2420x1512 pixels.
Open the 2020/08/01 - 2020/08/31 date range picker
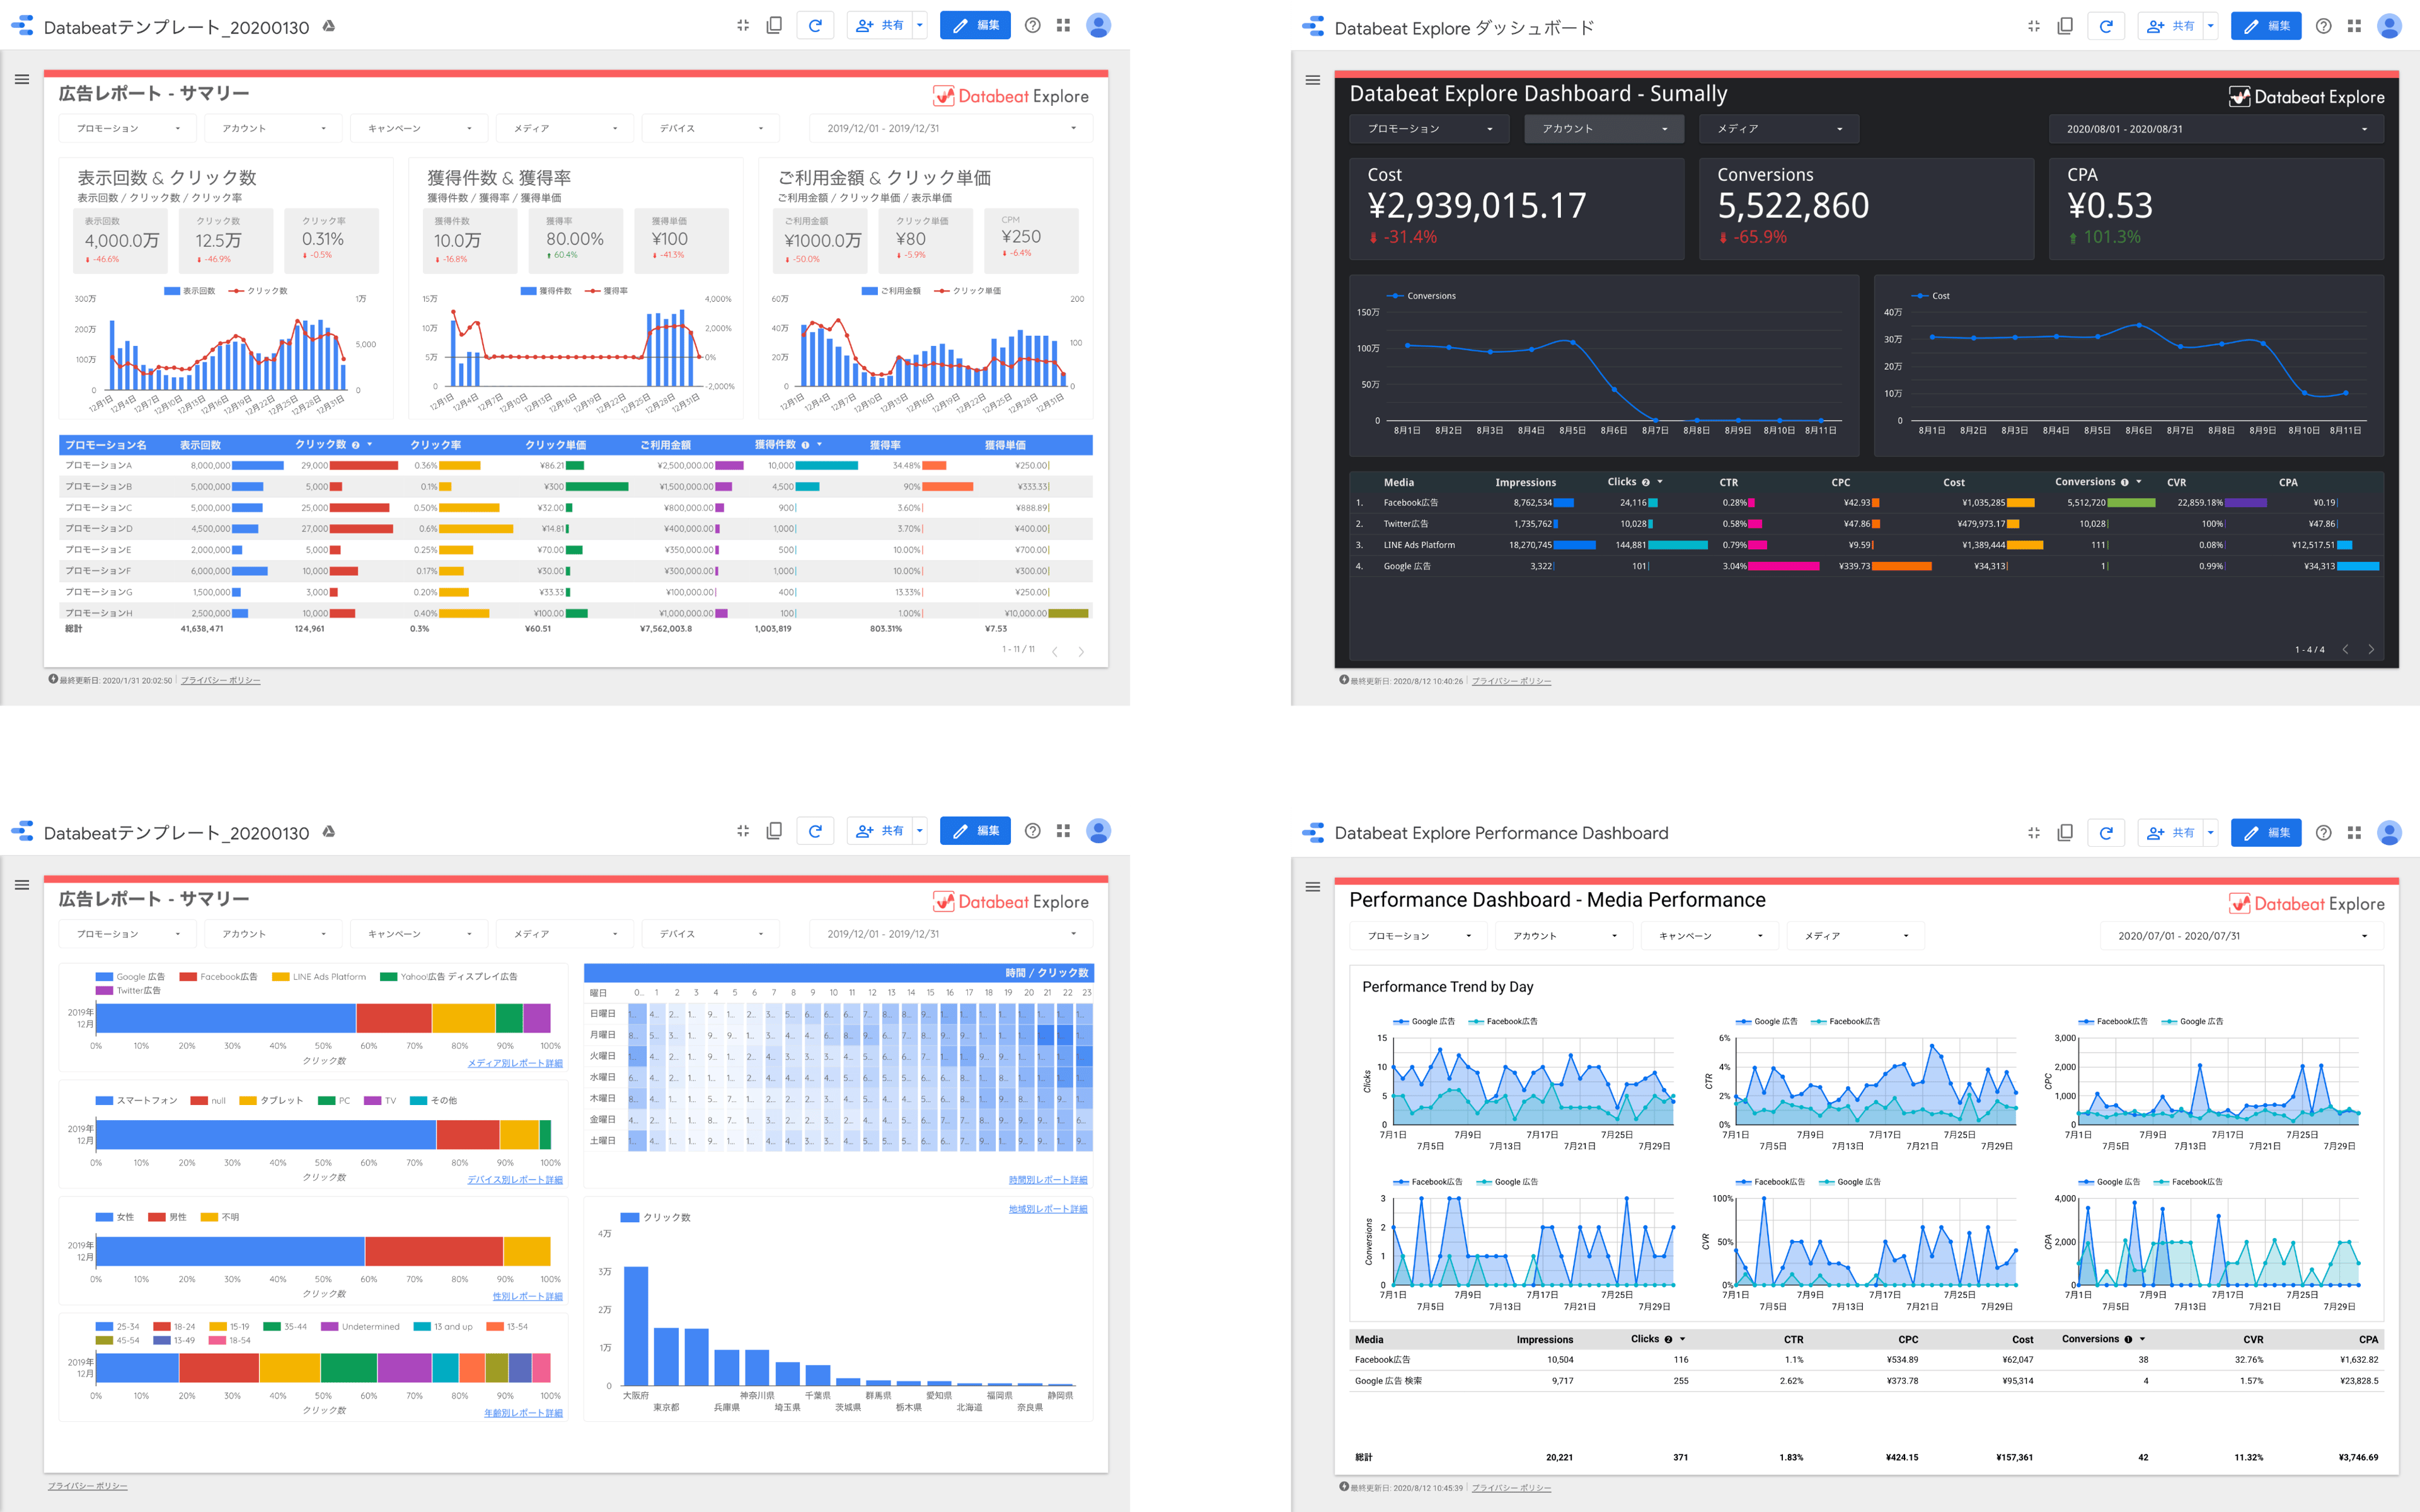tap(2216, 129)
